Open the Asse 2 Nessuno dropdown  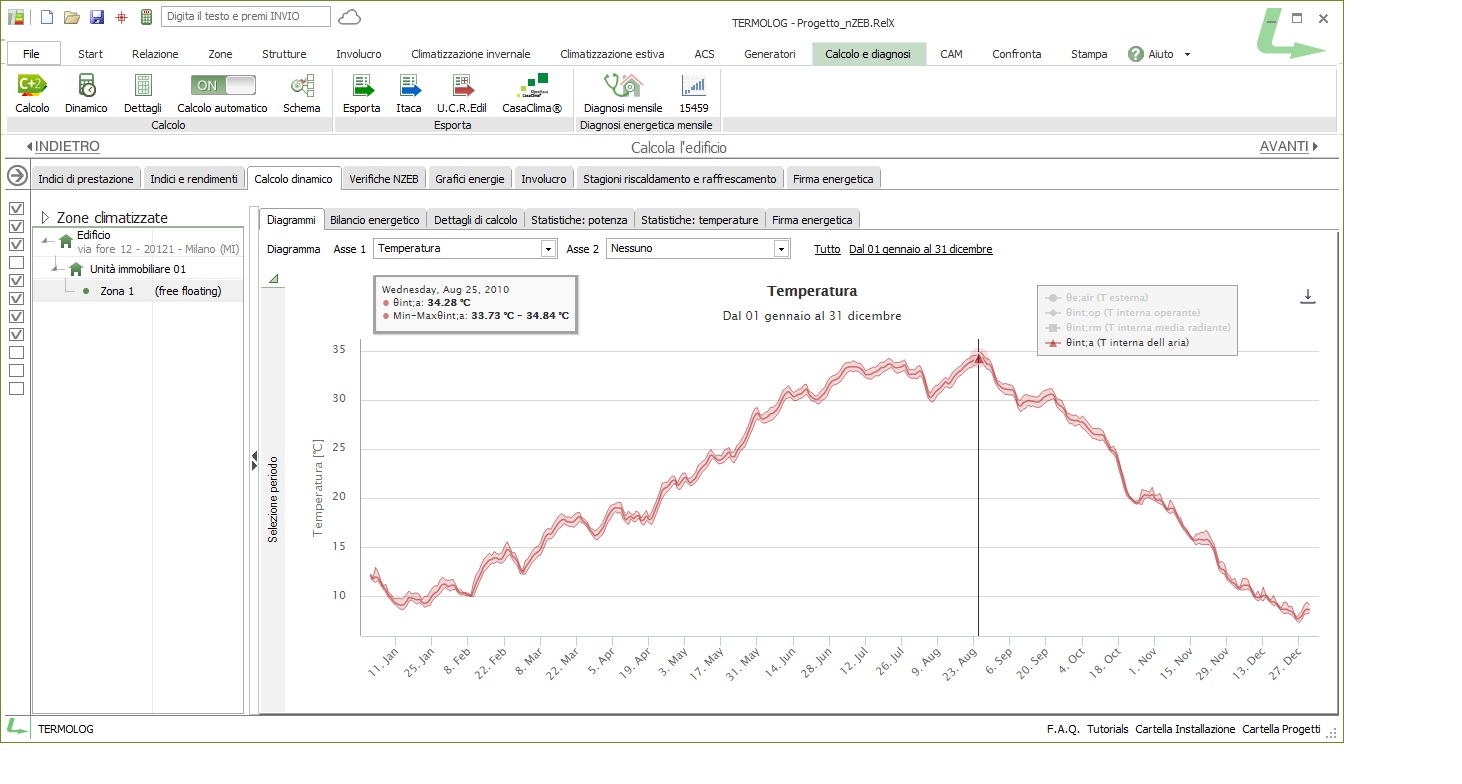(781, 249)
